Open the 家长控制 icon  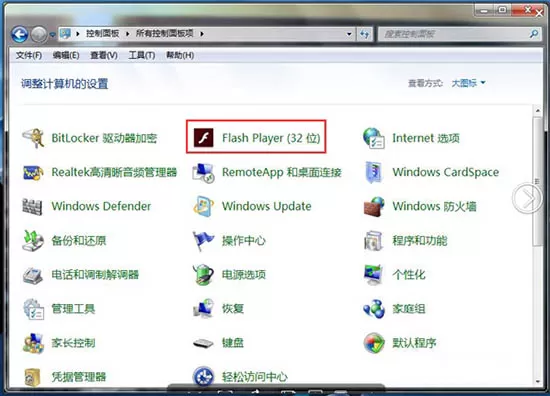(33, 343)
